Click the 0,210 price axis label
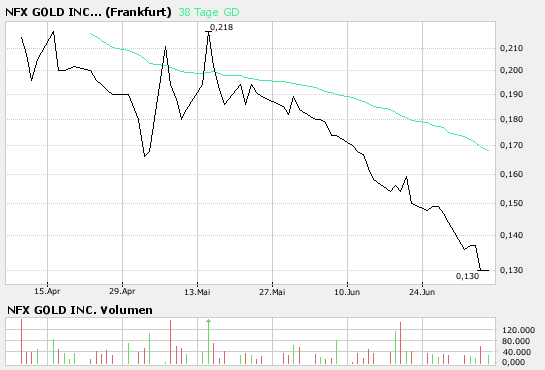 click(511, 48)
